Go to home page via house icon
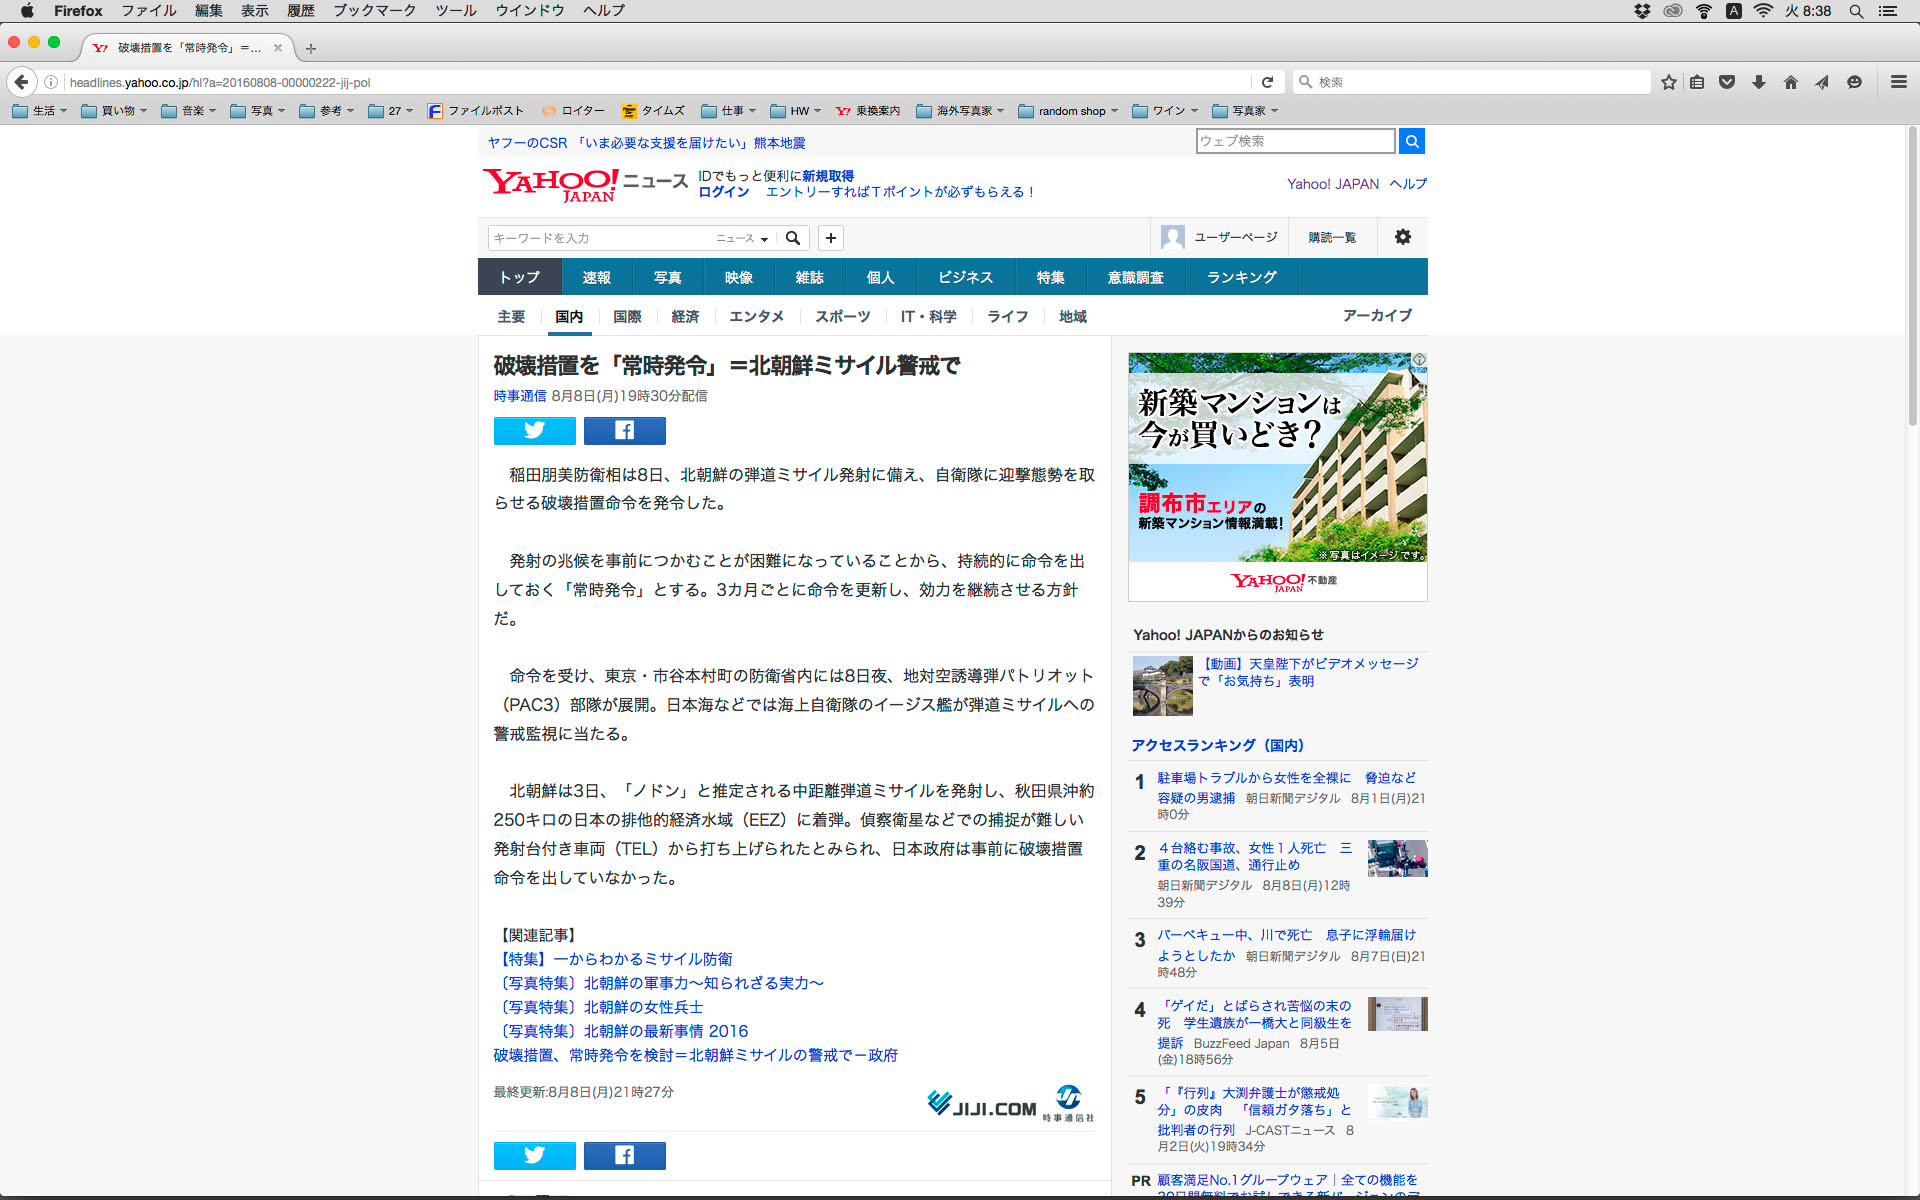The width and height of the screenshot is (1920, 1200). [x=1790, y=82]
